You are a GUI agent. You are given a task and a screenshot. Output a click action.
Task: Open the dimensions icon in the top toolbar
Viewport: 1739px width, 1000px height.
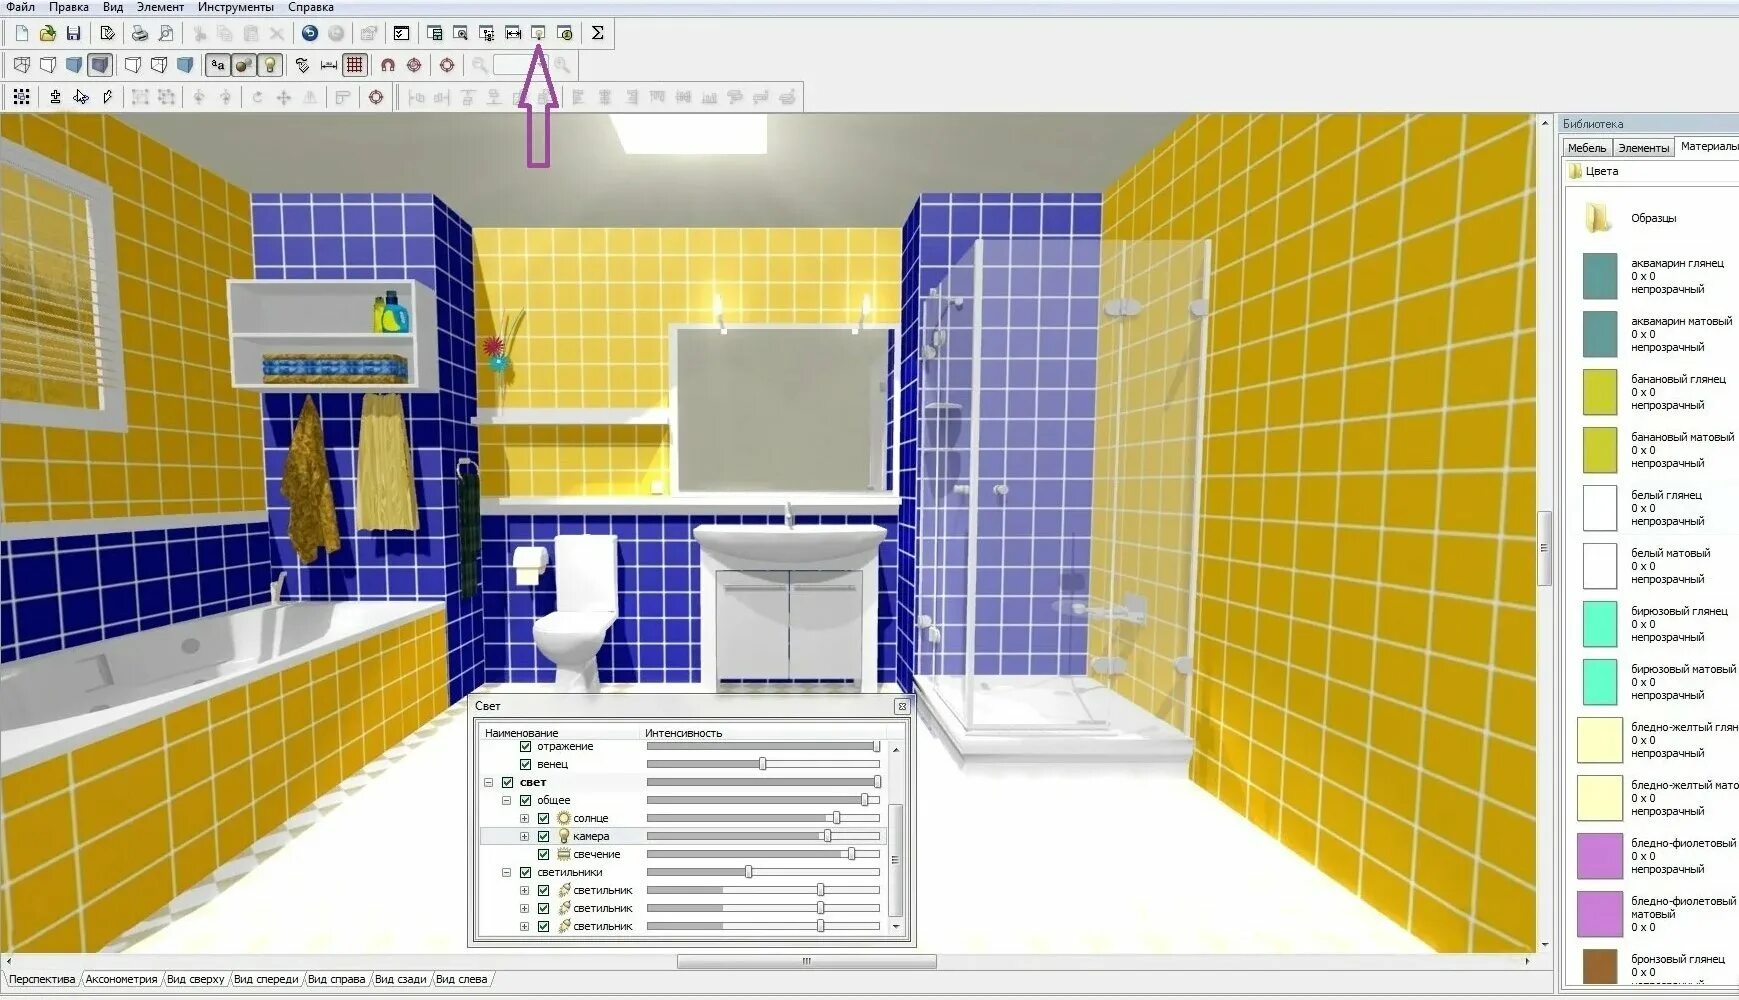click(513, 33)
